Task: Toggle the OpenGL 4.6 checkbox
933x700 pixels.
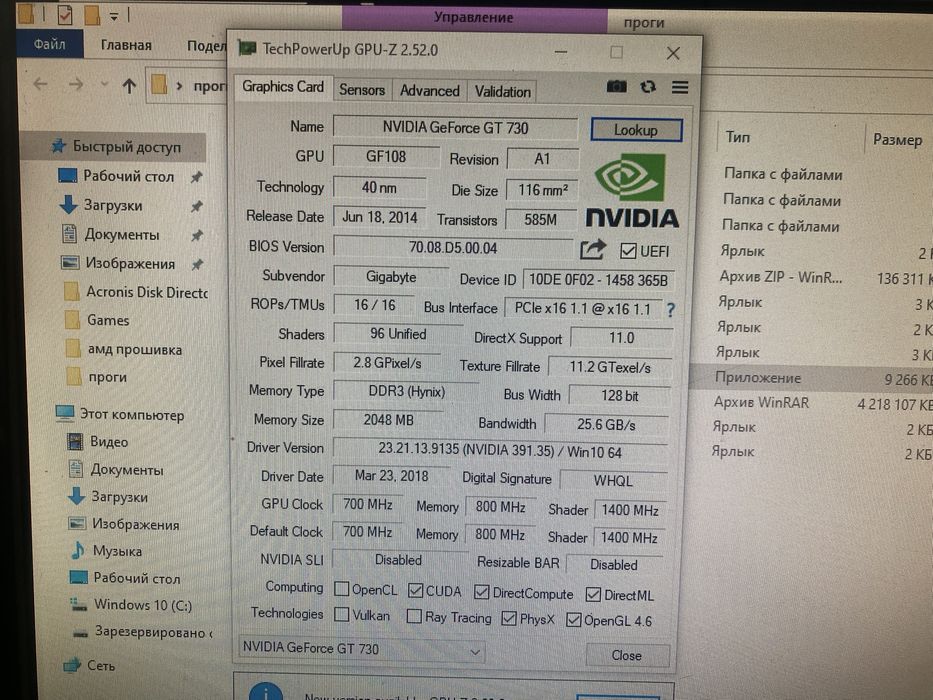Action: tap(574, 620)
